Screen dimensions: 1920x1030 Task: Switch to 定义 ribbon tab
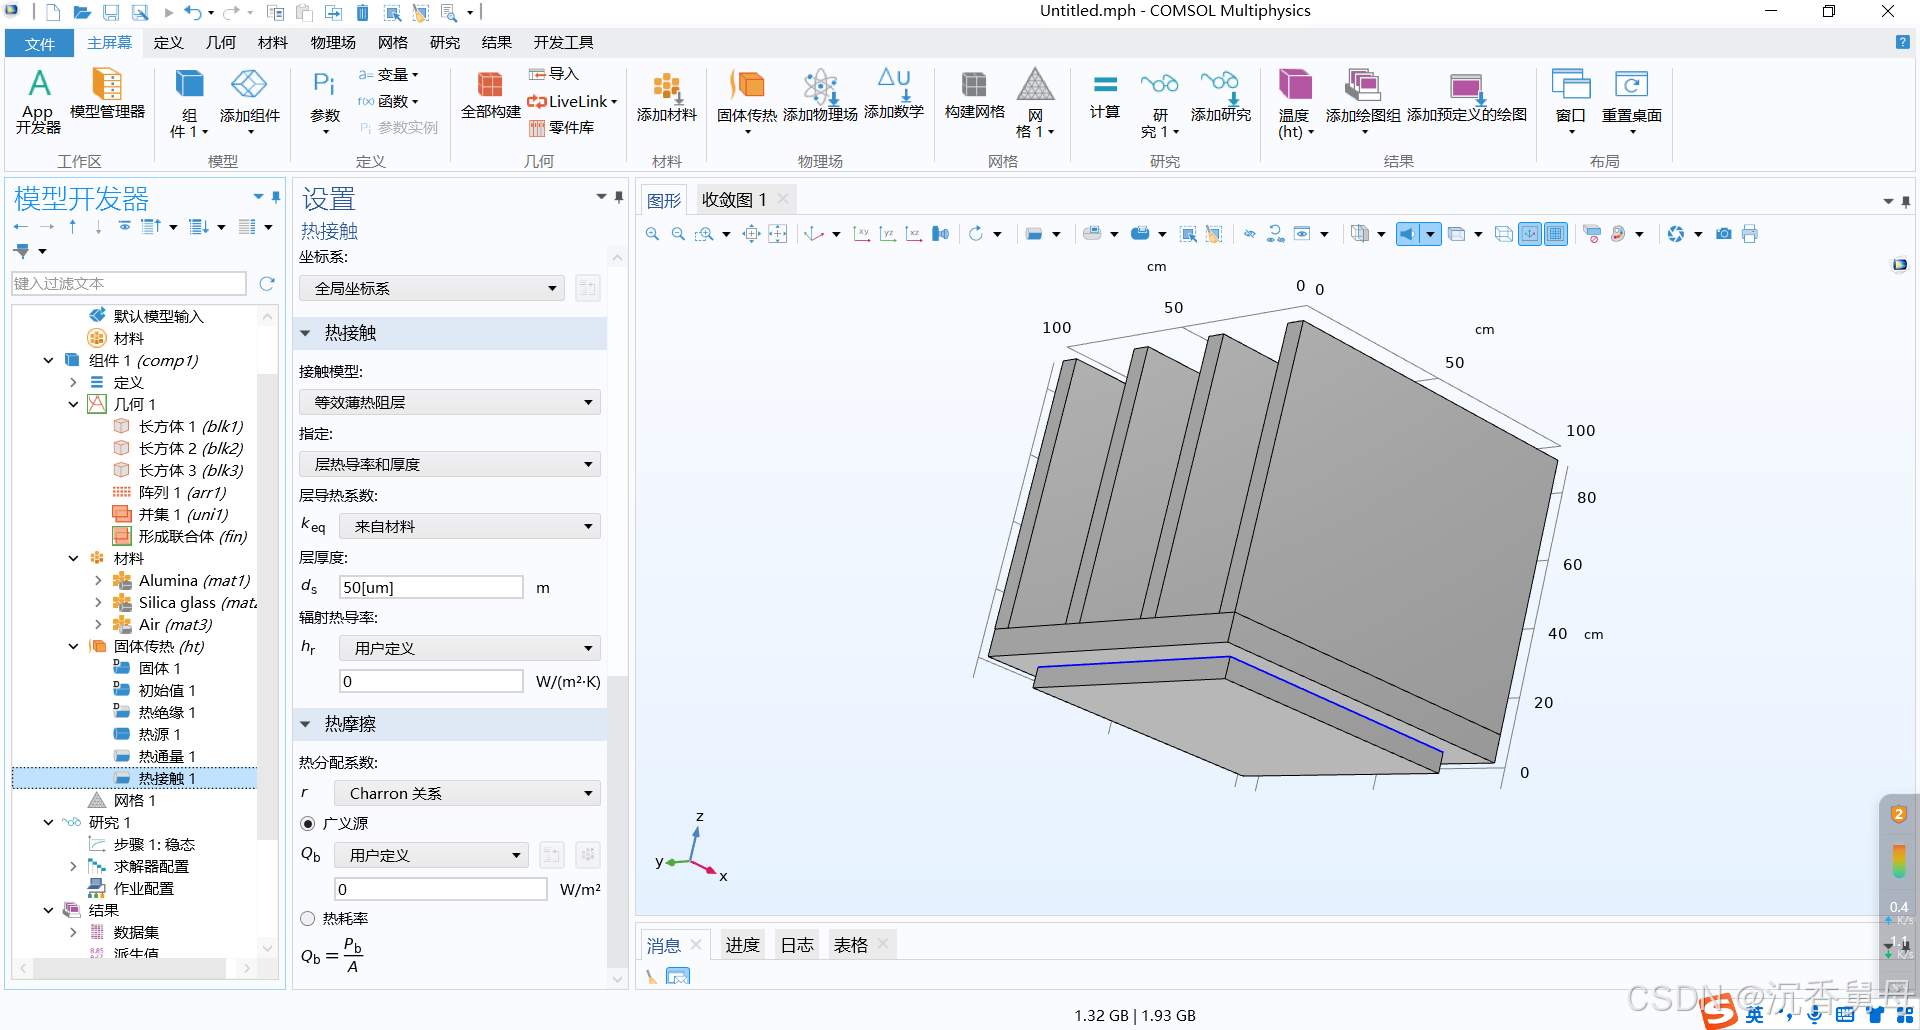click(x=168, y=43)
